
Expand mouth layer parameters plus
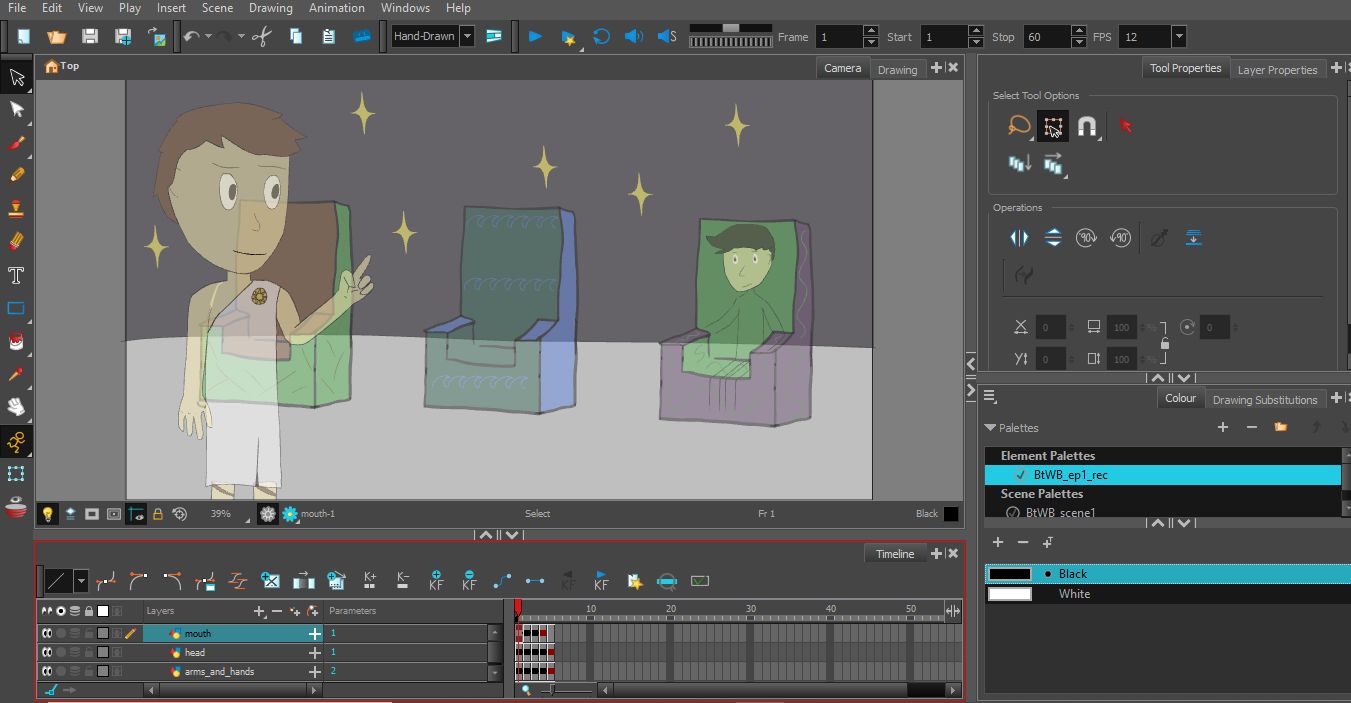(x=315, y=633)
